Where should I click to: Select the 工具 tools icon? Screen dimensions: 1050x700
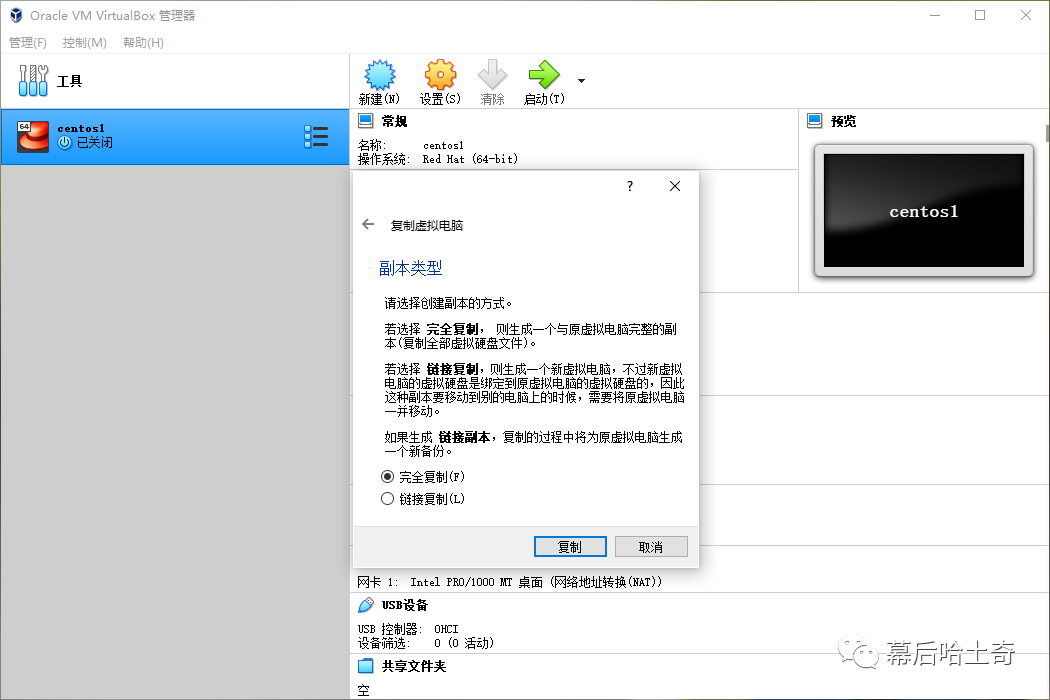[x=33, y=81]
